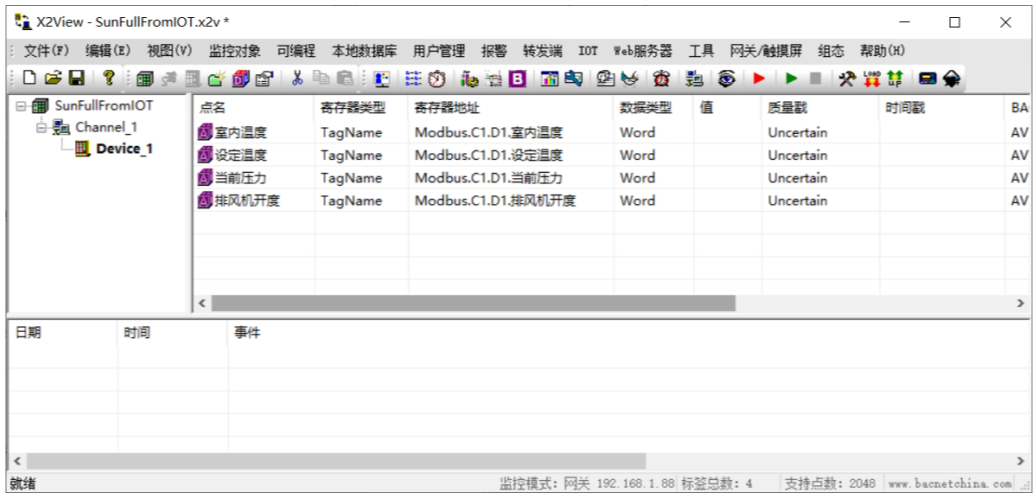Click the colorful bar chart icon

point(550,79)
